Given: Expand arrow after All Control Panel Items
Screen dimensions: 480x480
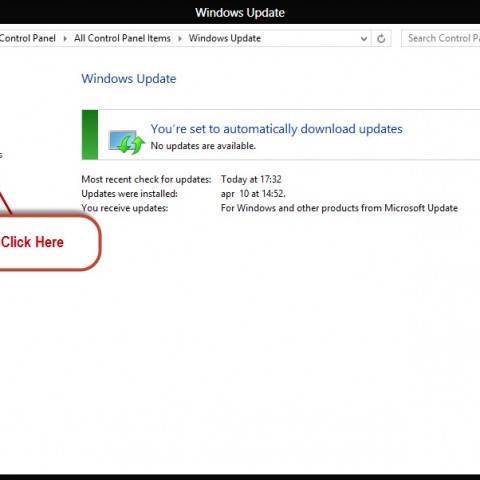Looking at the screenshot, I should point(180,39).
